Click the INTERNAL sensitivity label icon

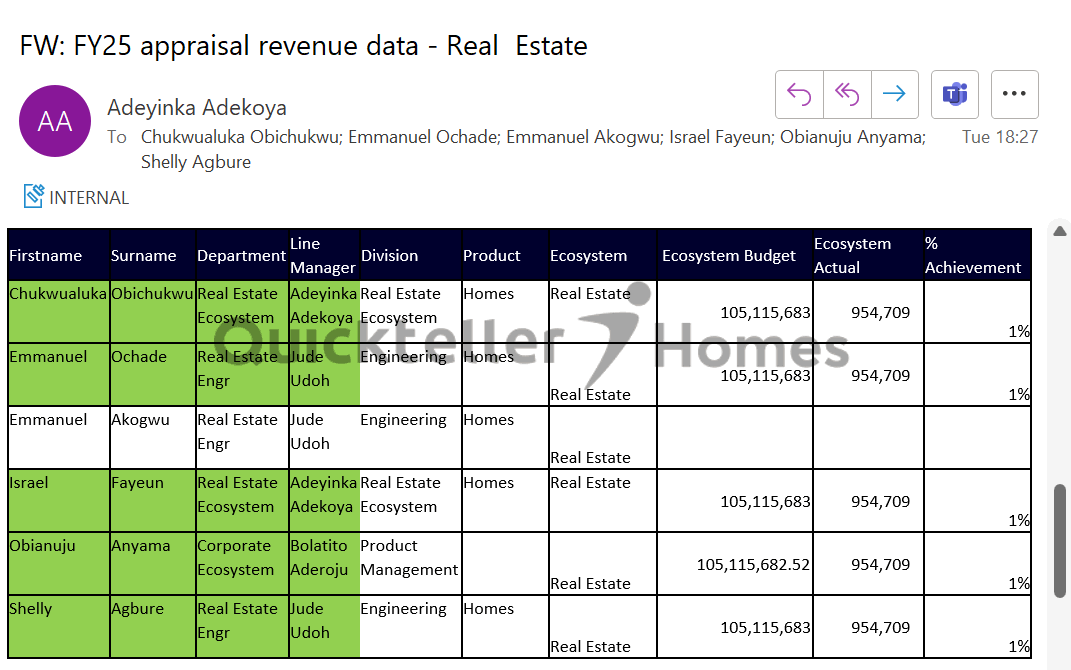point(34,196)
